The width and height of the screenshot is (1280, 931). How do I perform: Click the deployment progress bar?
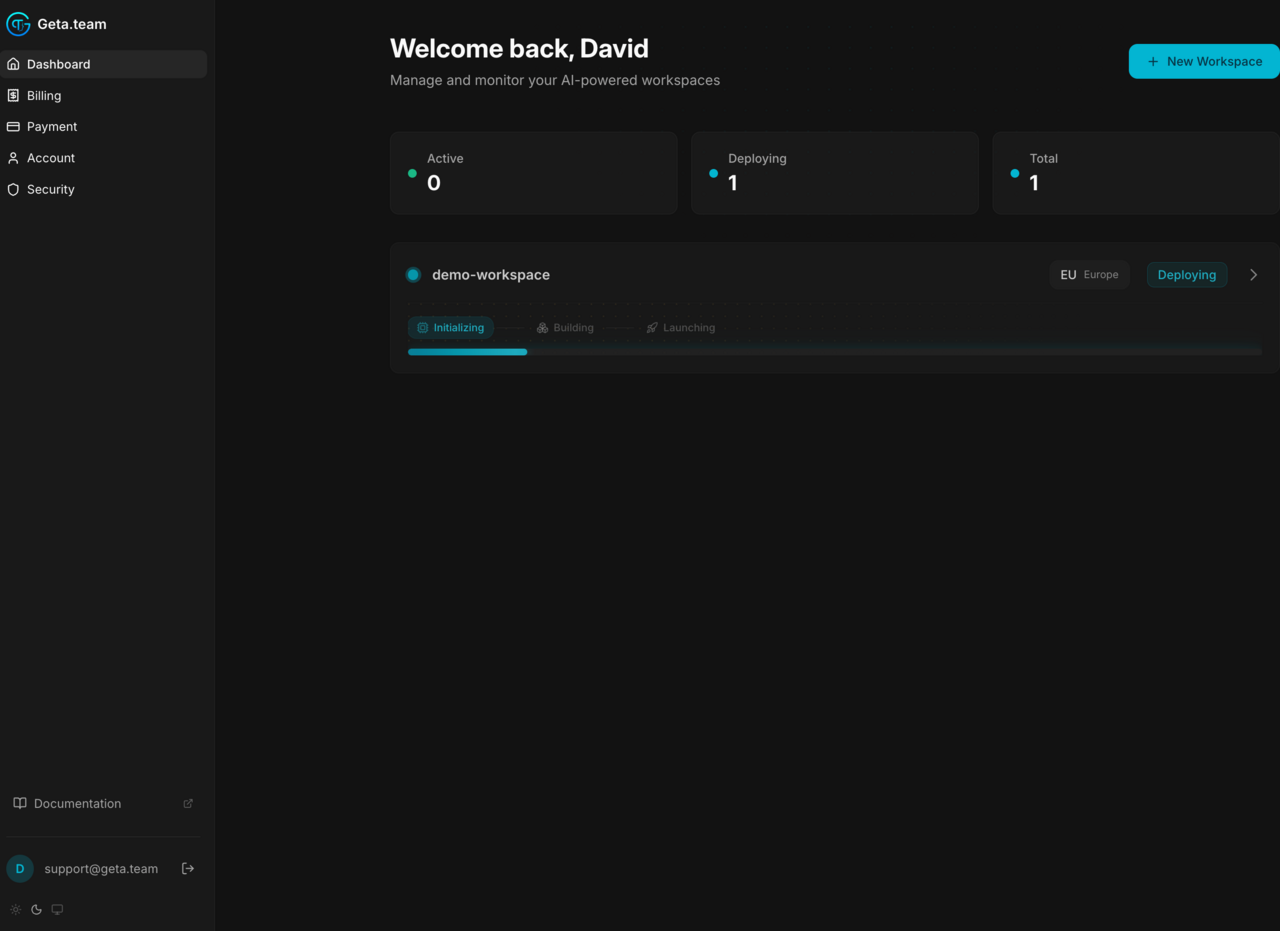point(835,352)
